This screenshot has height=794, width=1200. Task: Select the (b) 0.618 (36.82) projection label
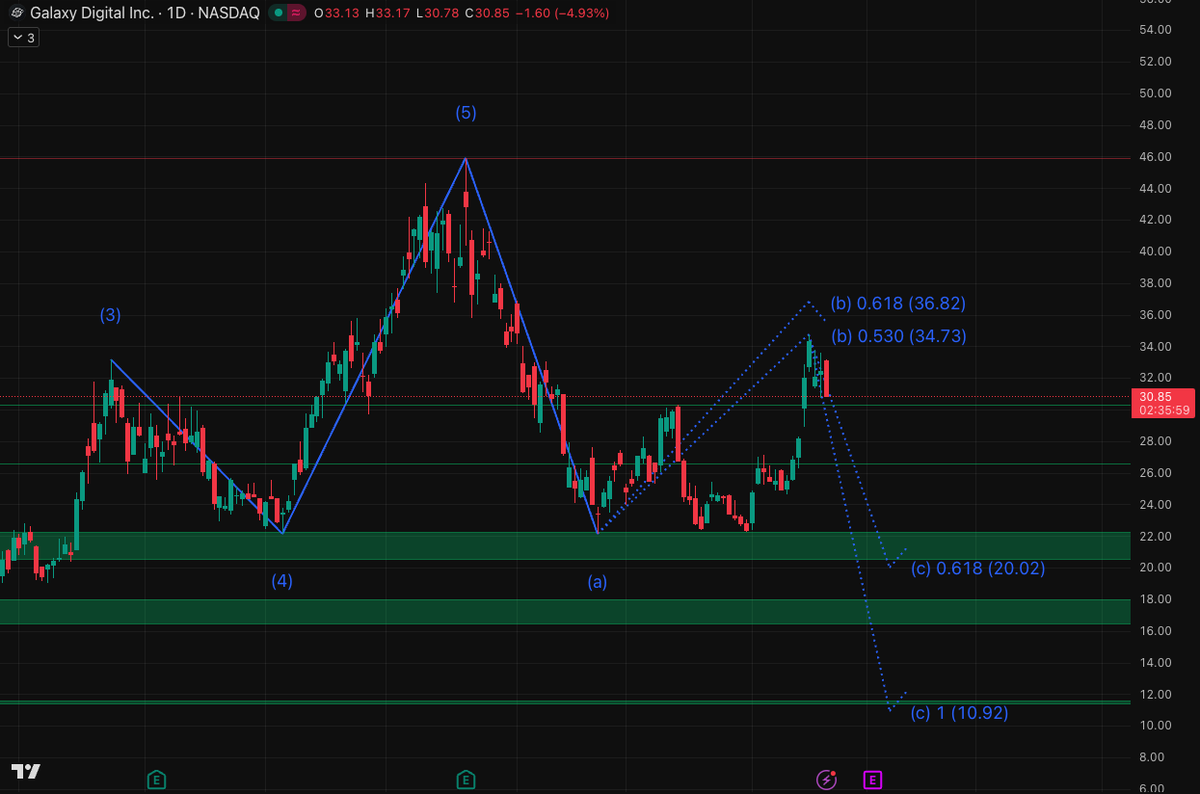pos(898,303)
